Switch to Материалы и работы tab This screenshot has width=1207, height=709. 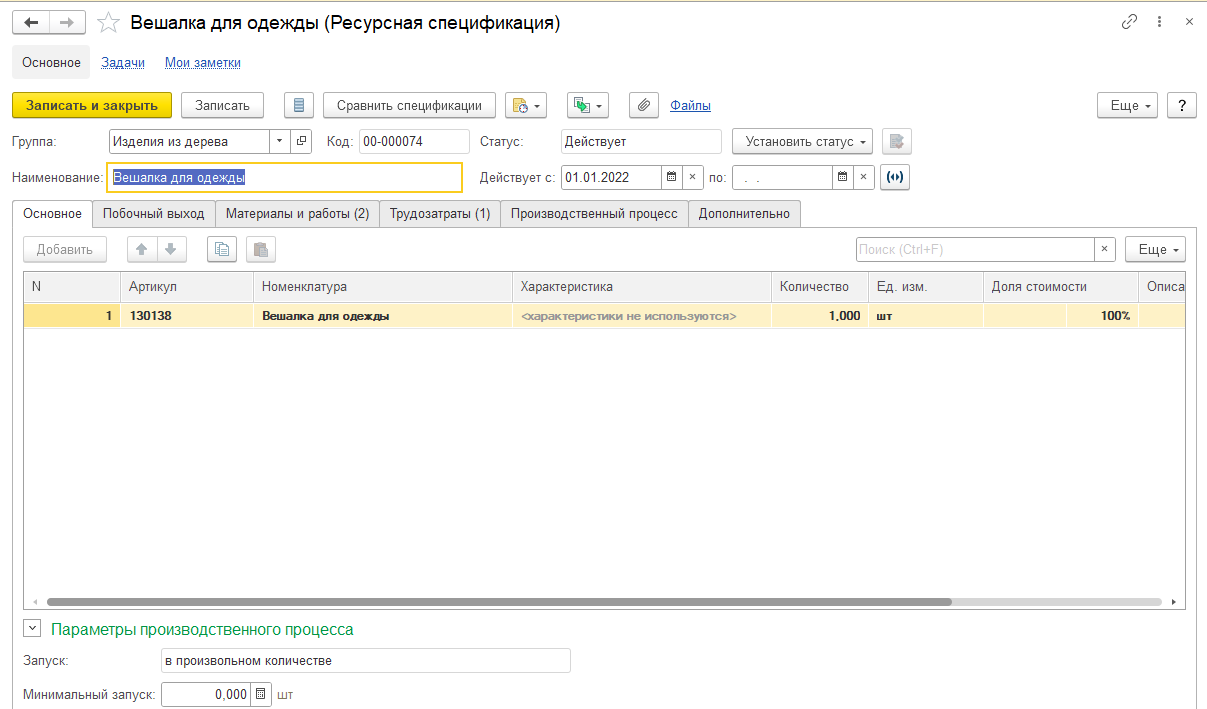[297, 213]
